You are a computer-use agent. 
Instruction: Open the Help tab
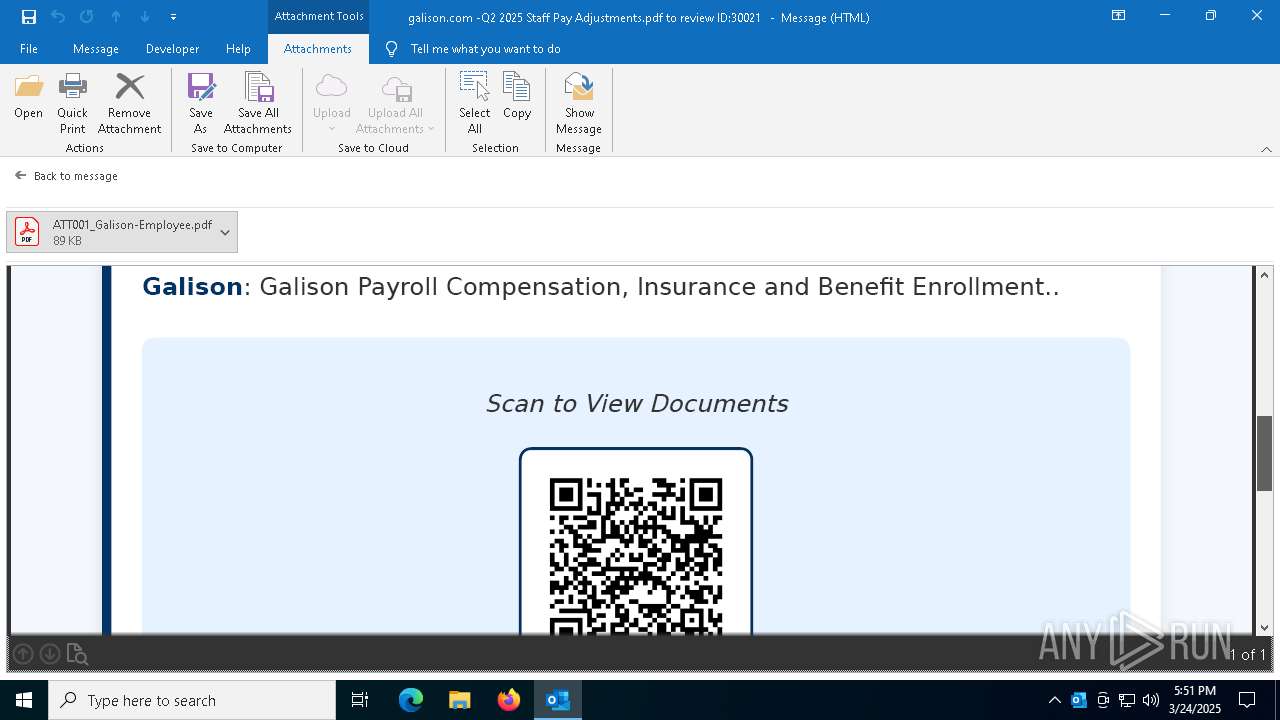(238, 49)
